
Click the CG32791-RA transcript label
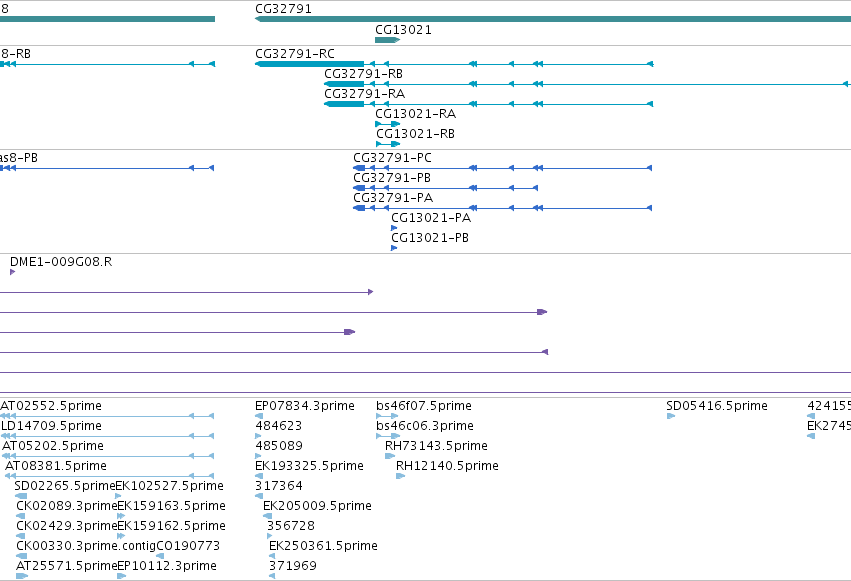[364, 94]
